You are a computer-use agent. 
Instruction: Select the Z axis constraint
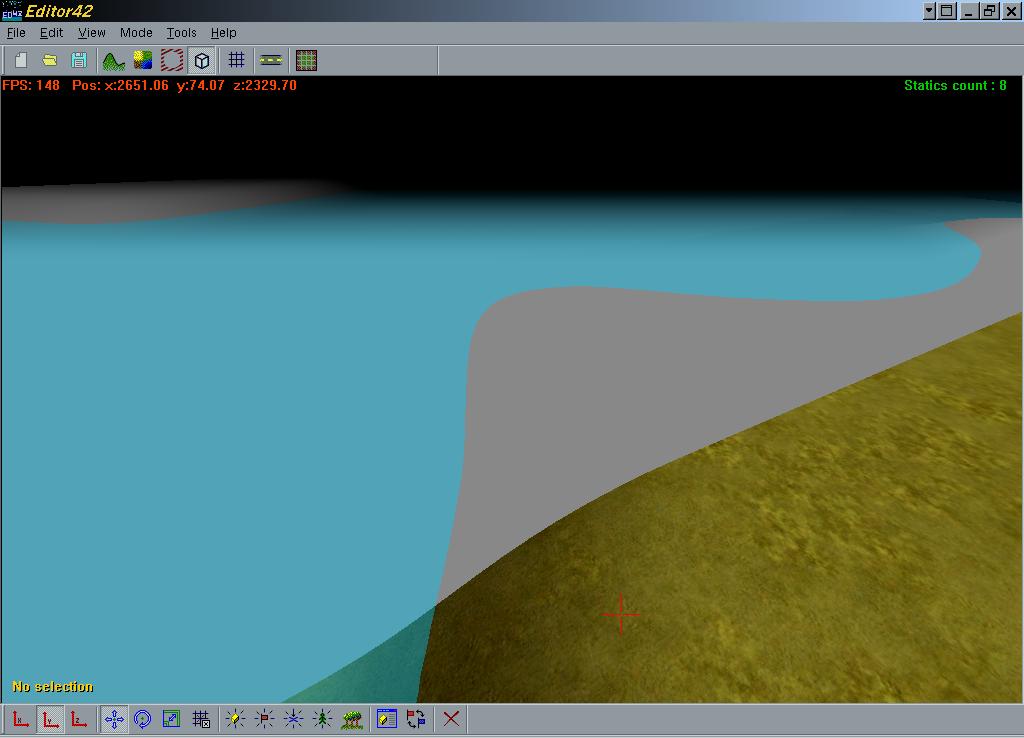pyautogui.click(x=79, y=720)
